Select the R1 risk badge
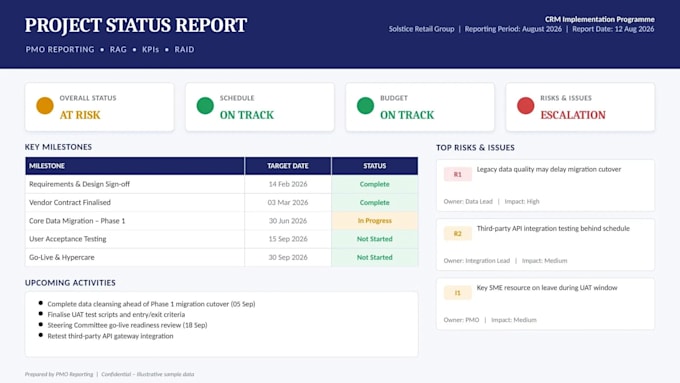The width and height of the screenshot is (680, 383). 458,174
